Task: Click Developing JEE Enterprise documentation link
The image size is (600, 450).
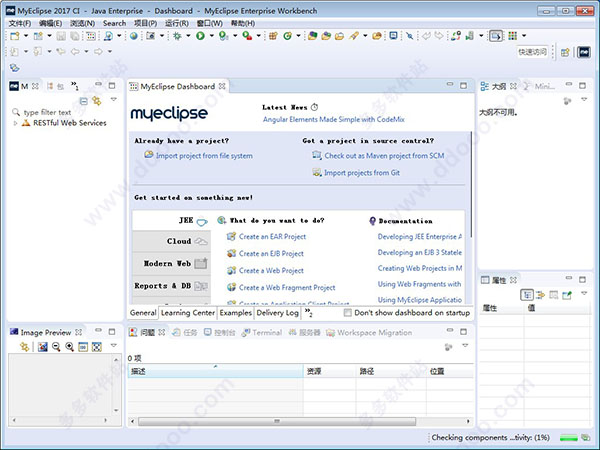Action: pyautogui.click(x=419, y=237)
